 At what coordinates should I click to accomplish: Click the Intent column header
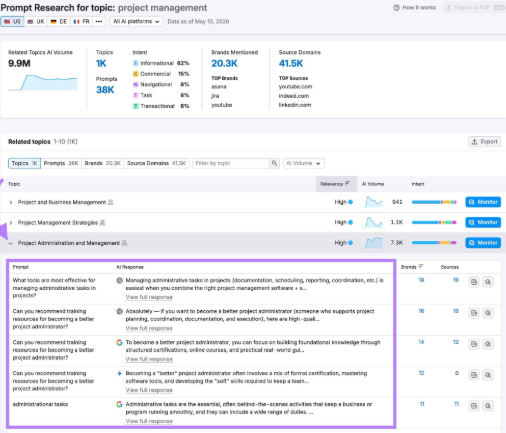click(418, 184)
